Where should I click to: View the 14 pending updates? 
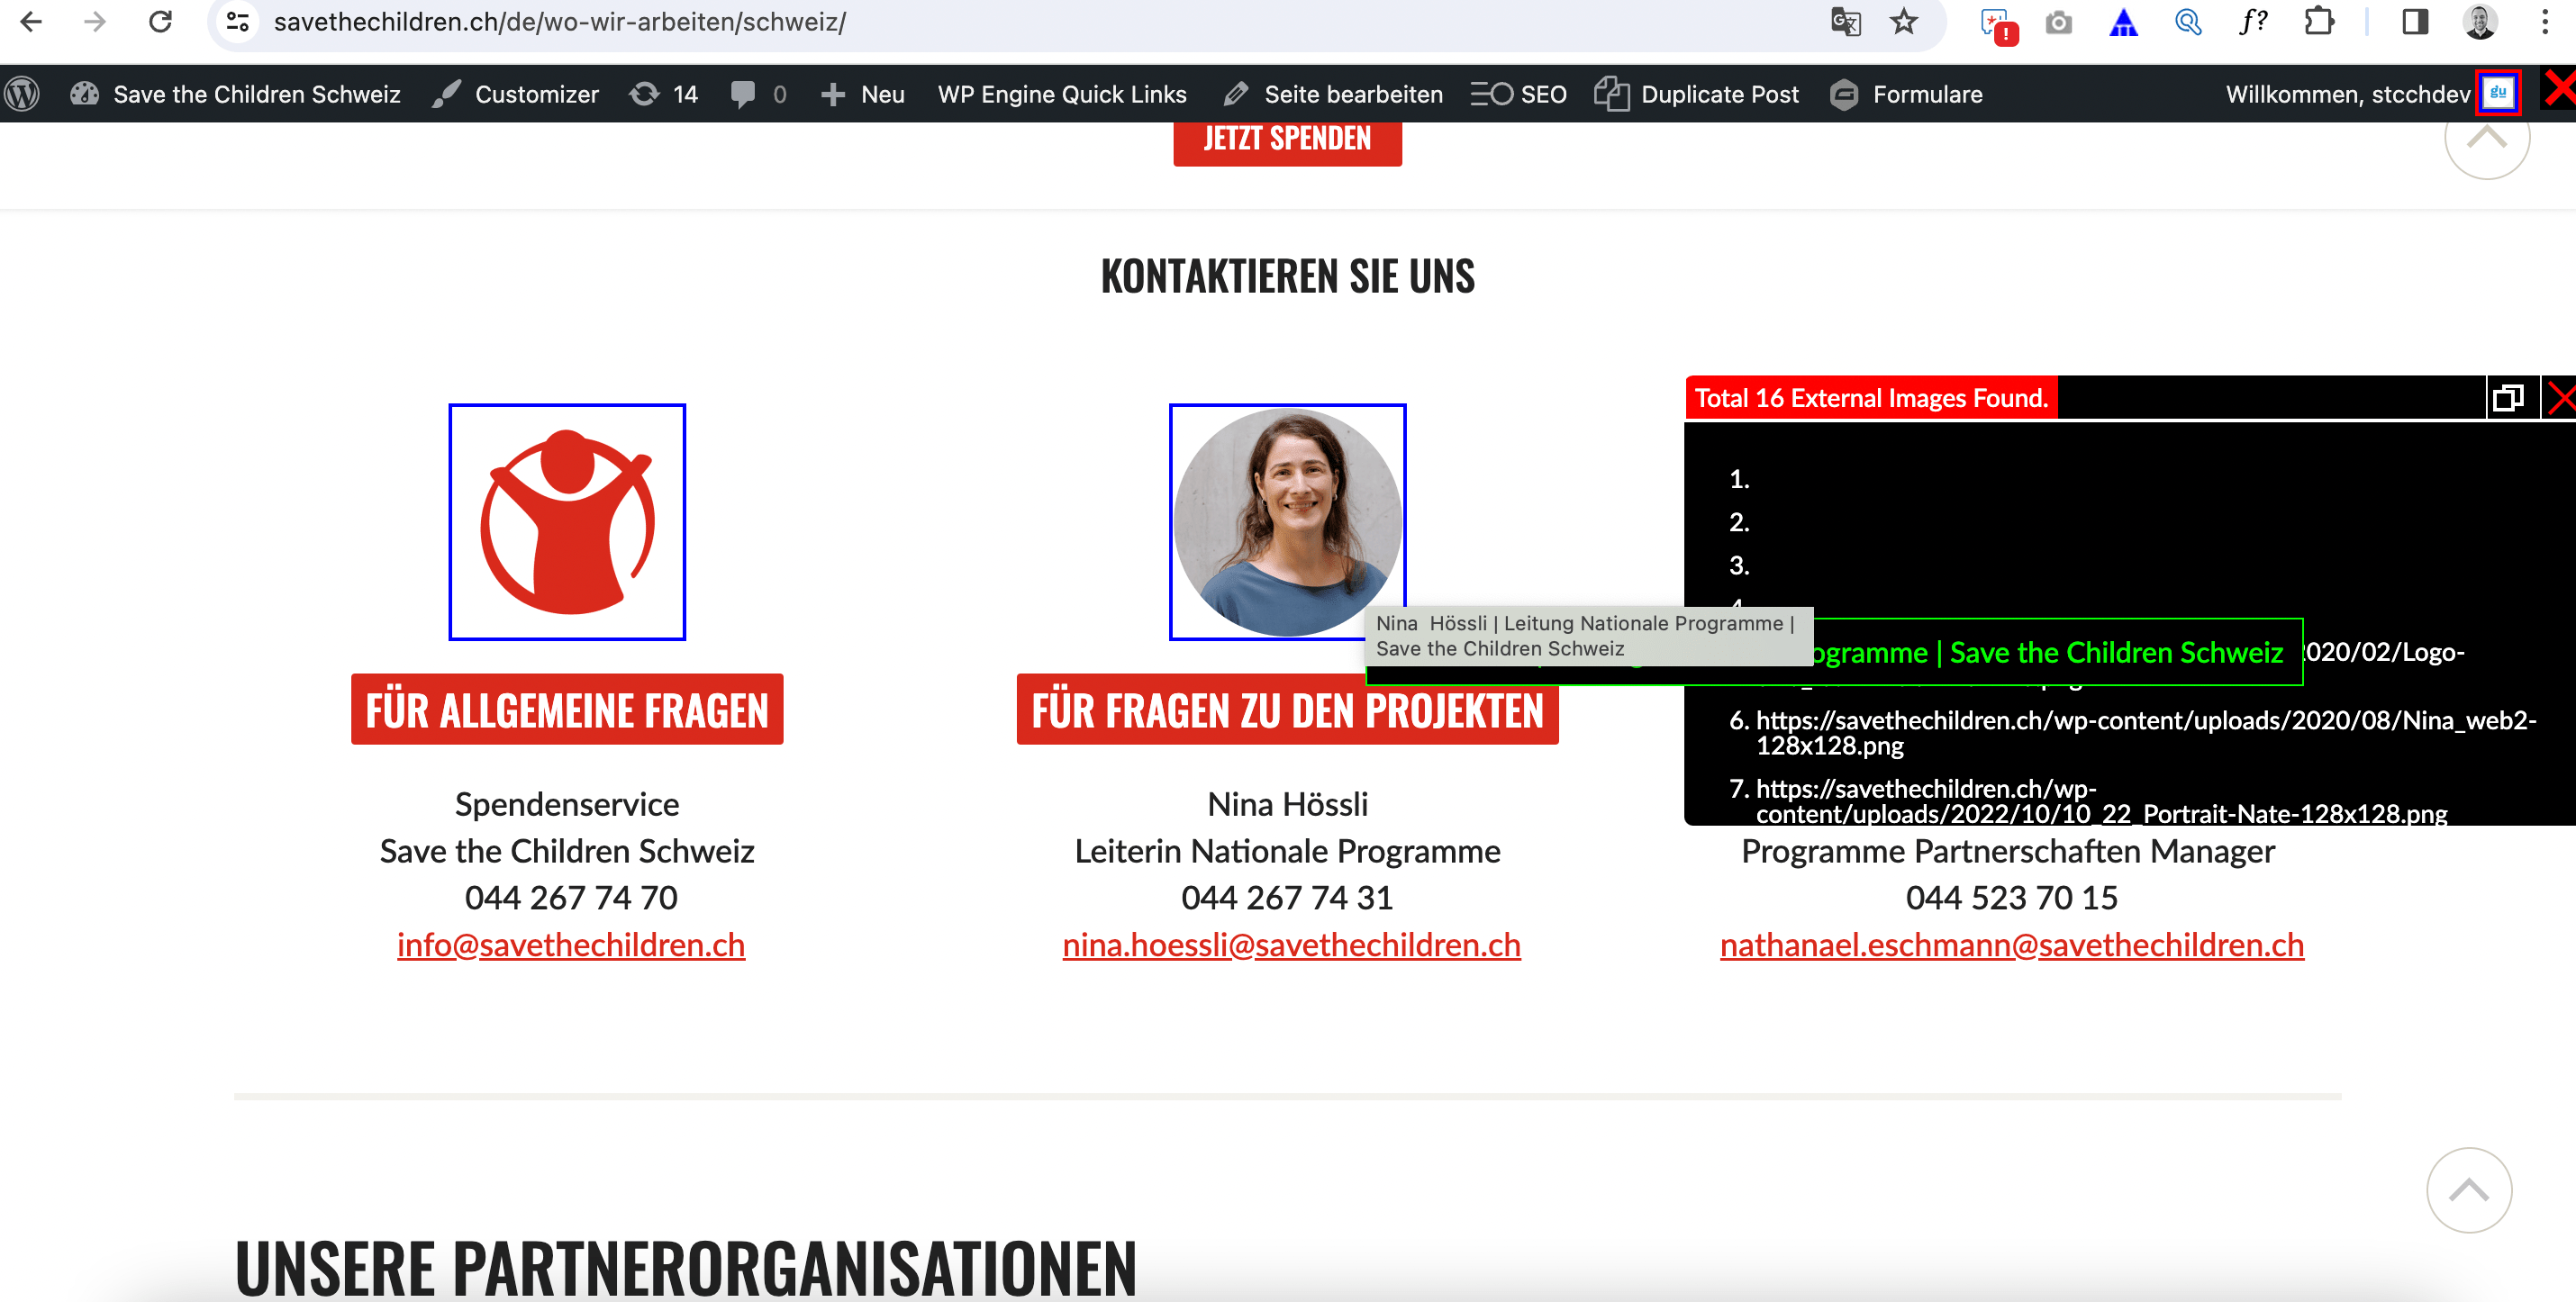[x=664, y=94]
